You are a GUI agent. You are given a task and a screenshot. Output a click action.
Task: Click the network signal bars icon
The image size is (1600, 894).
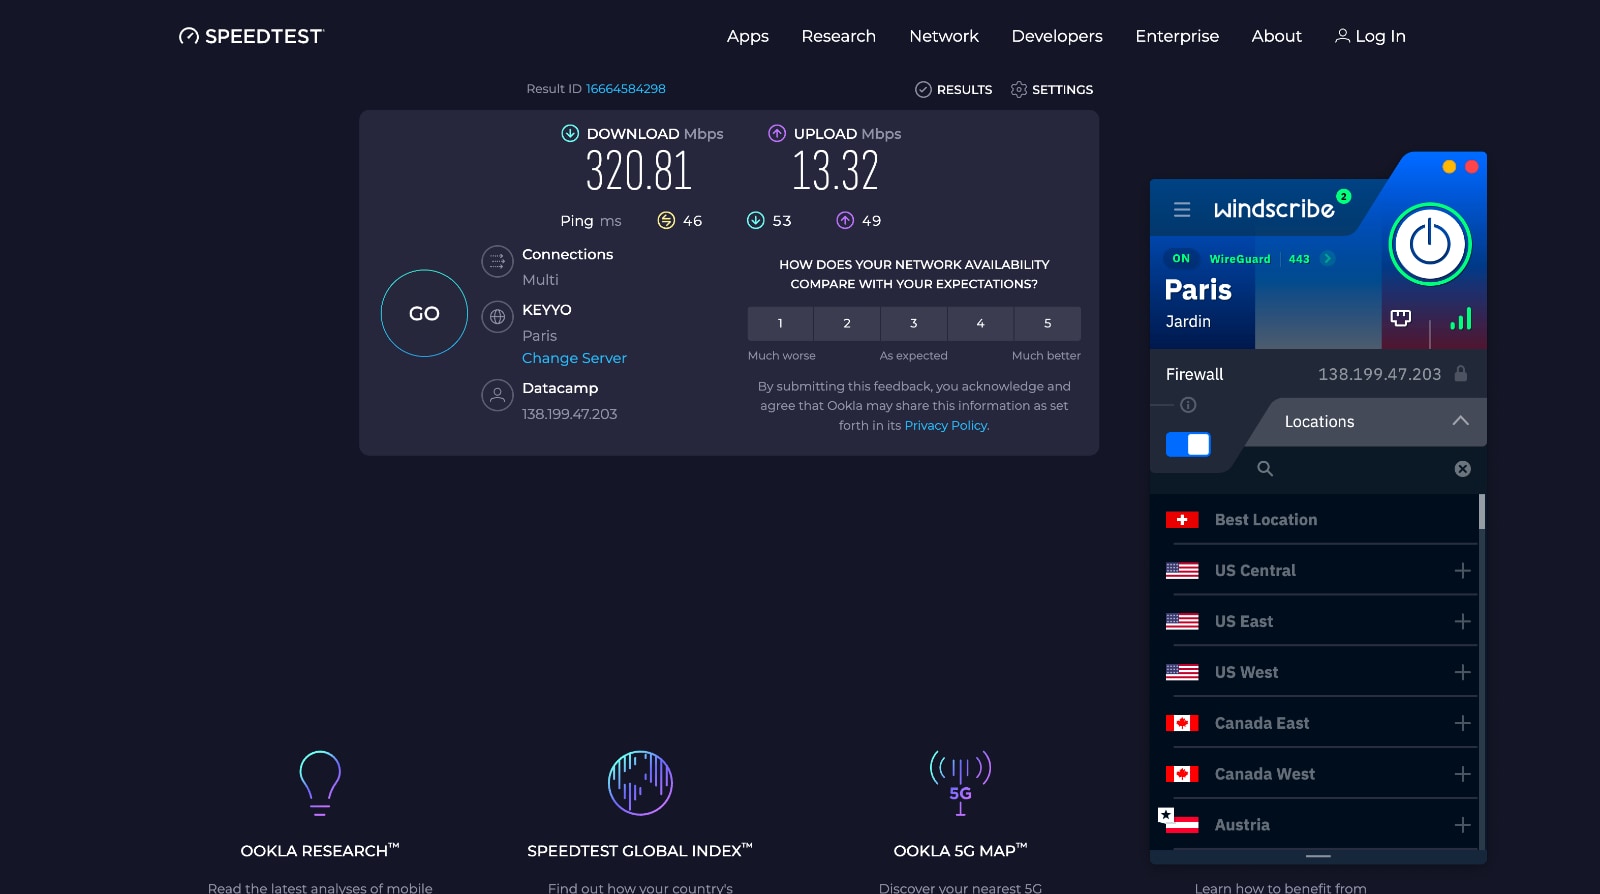point(1461,318)
